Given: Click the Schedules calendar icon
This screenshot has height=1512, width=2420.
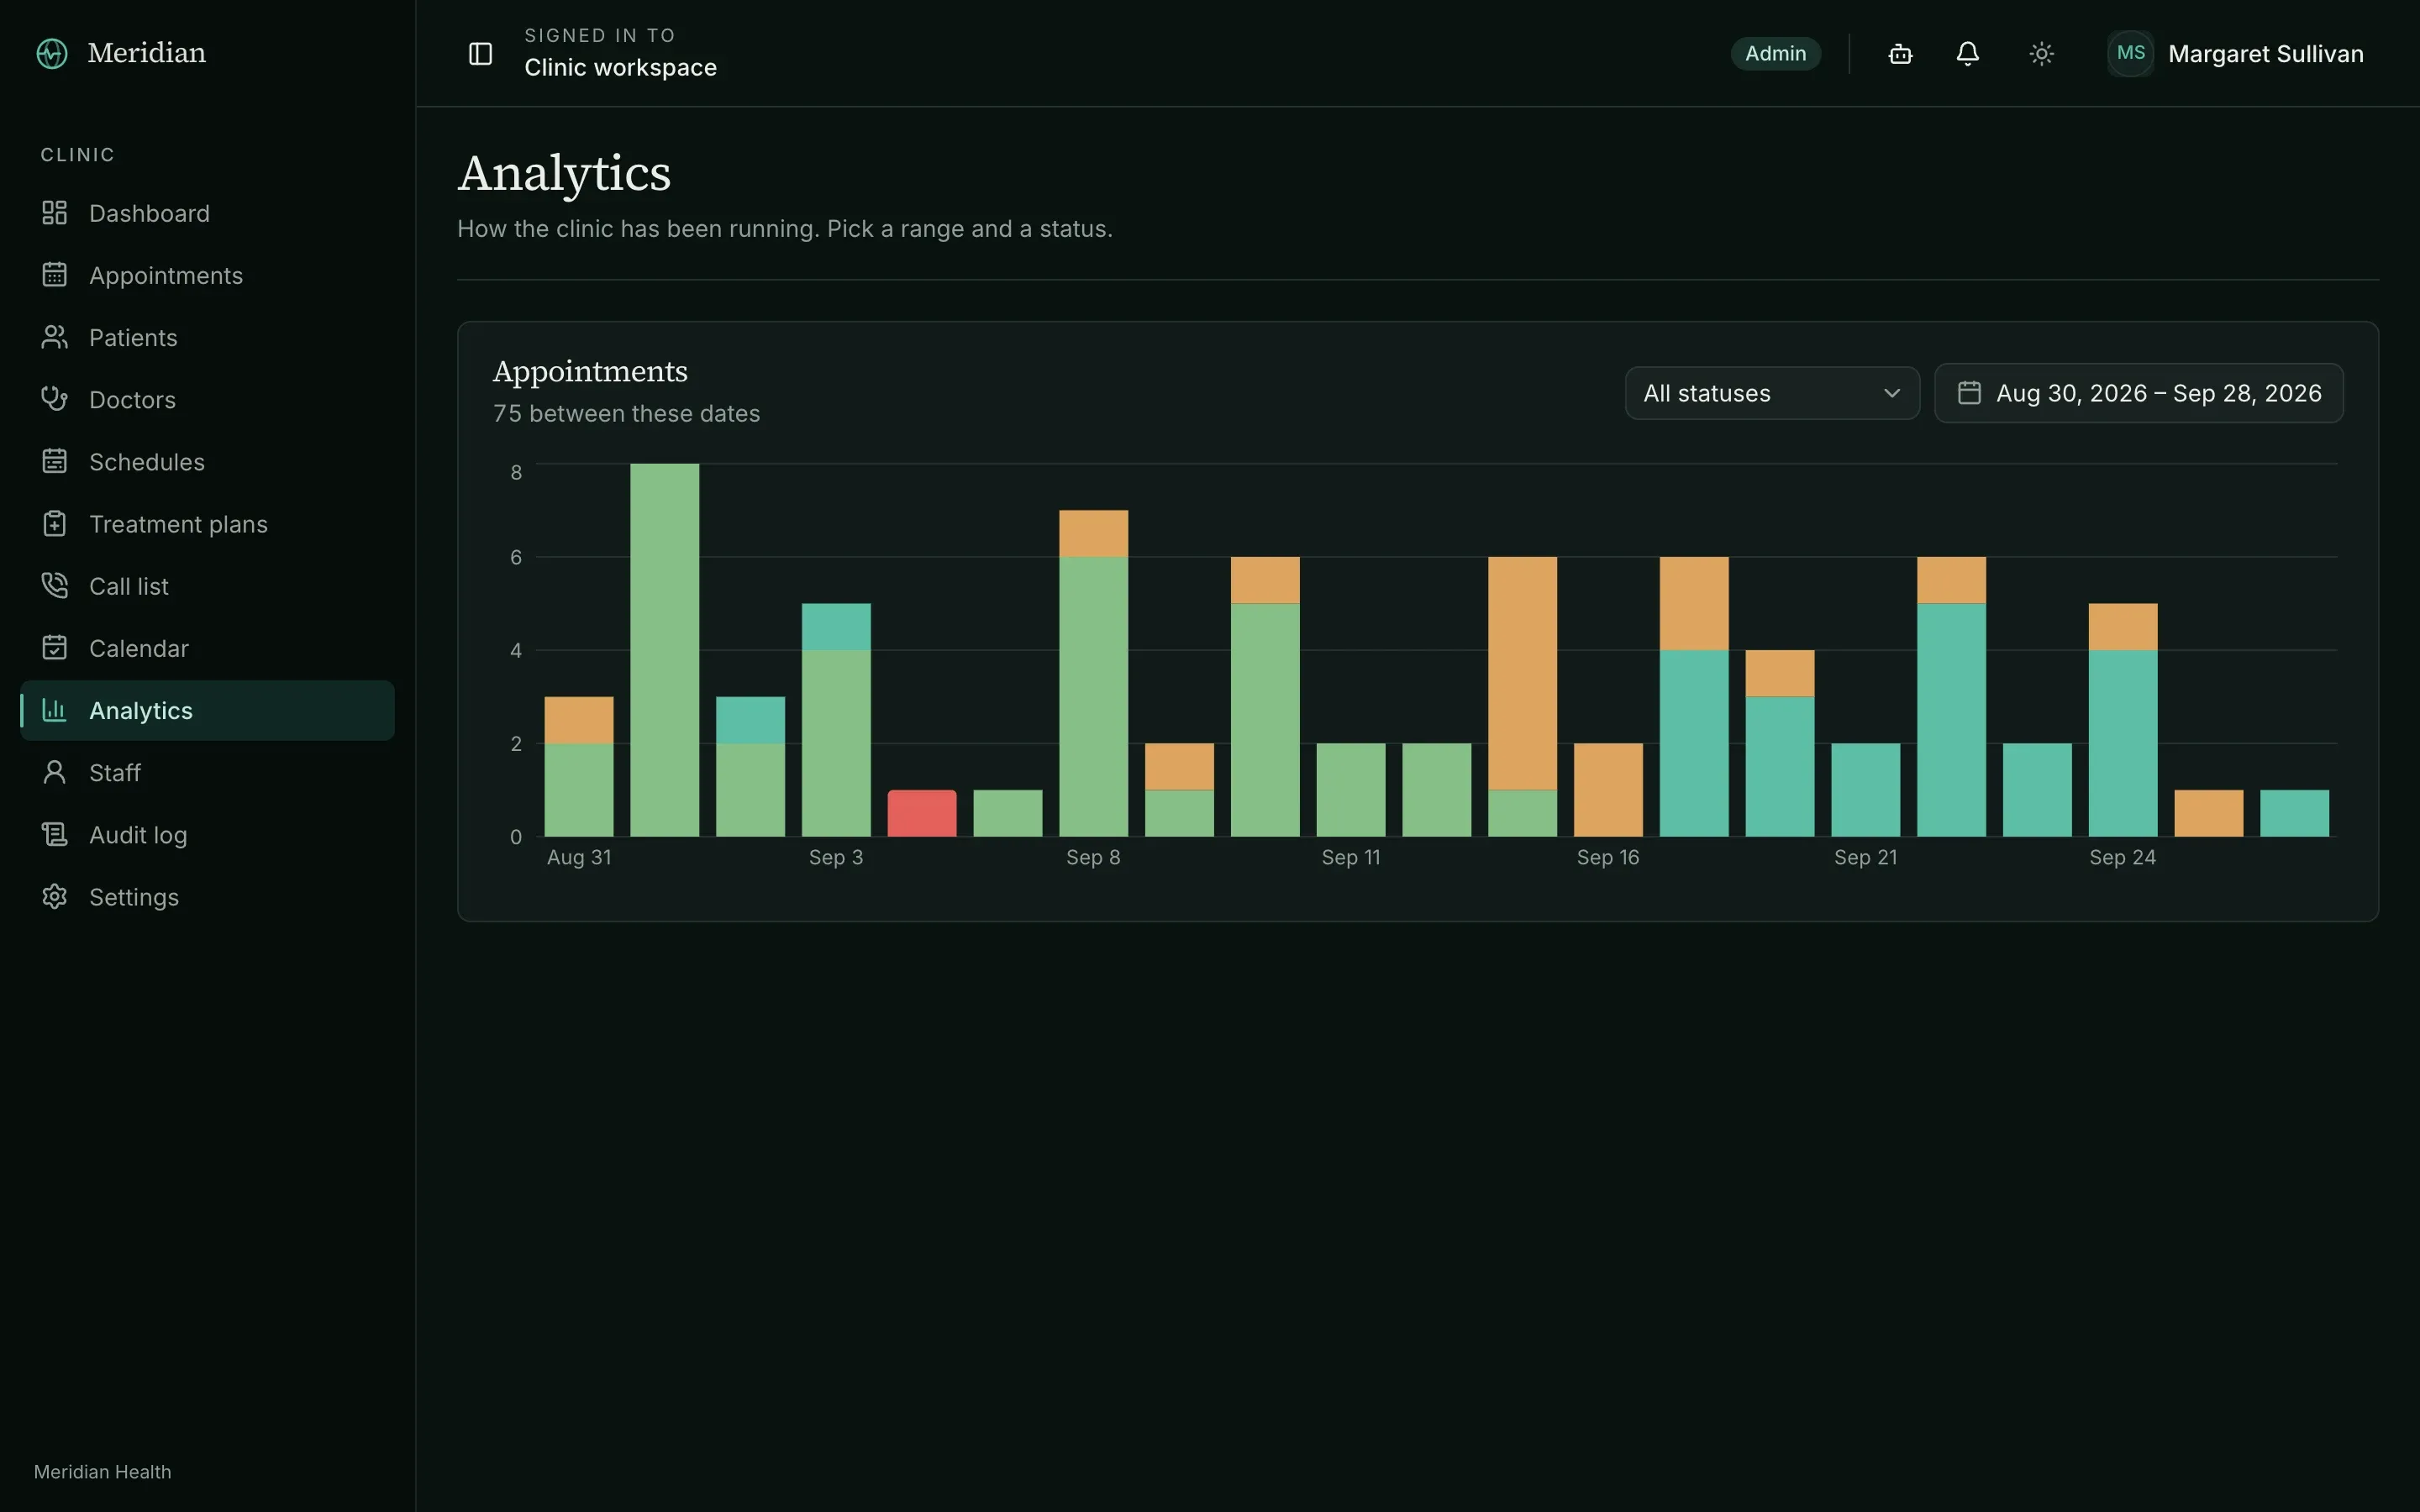Looking at the screenshot, I should point(54,461).
